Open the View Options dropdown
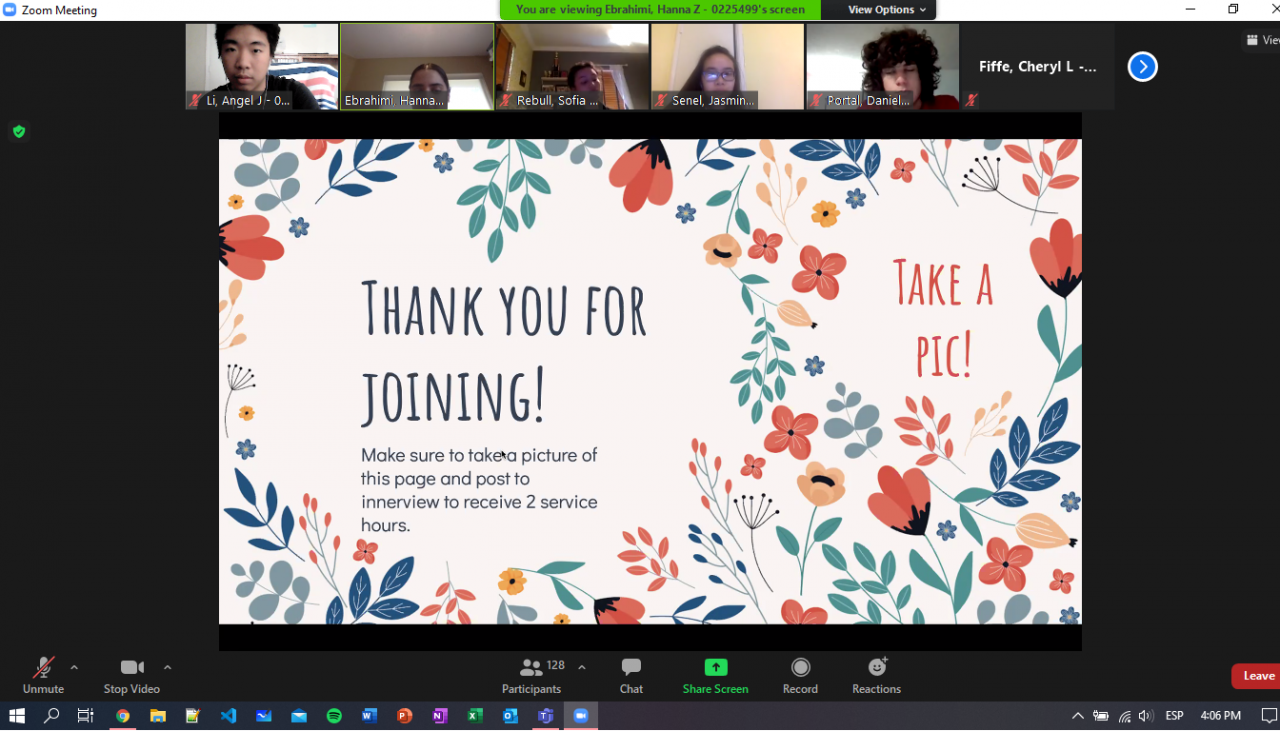Screen dimensions: 1280x731 point(887,10)
